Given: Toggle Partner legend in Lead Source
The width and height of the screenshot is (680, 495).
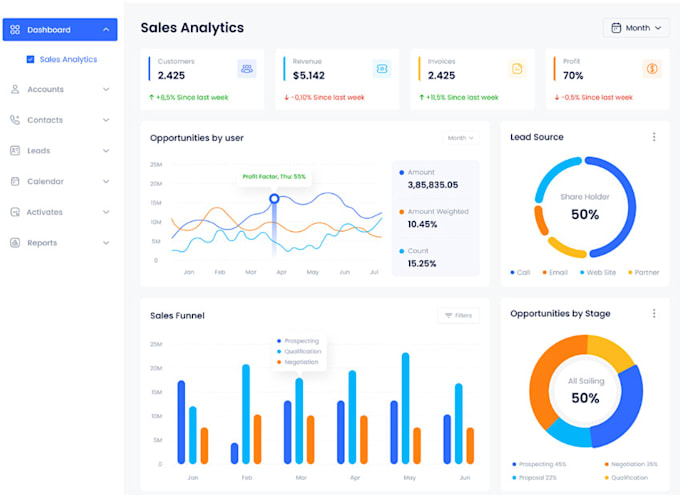Looking at the screenshot, I should [644, 272].
